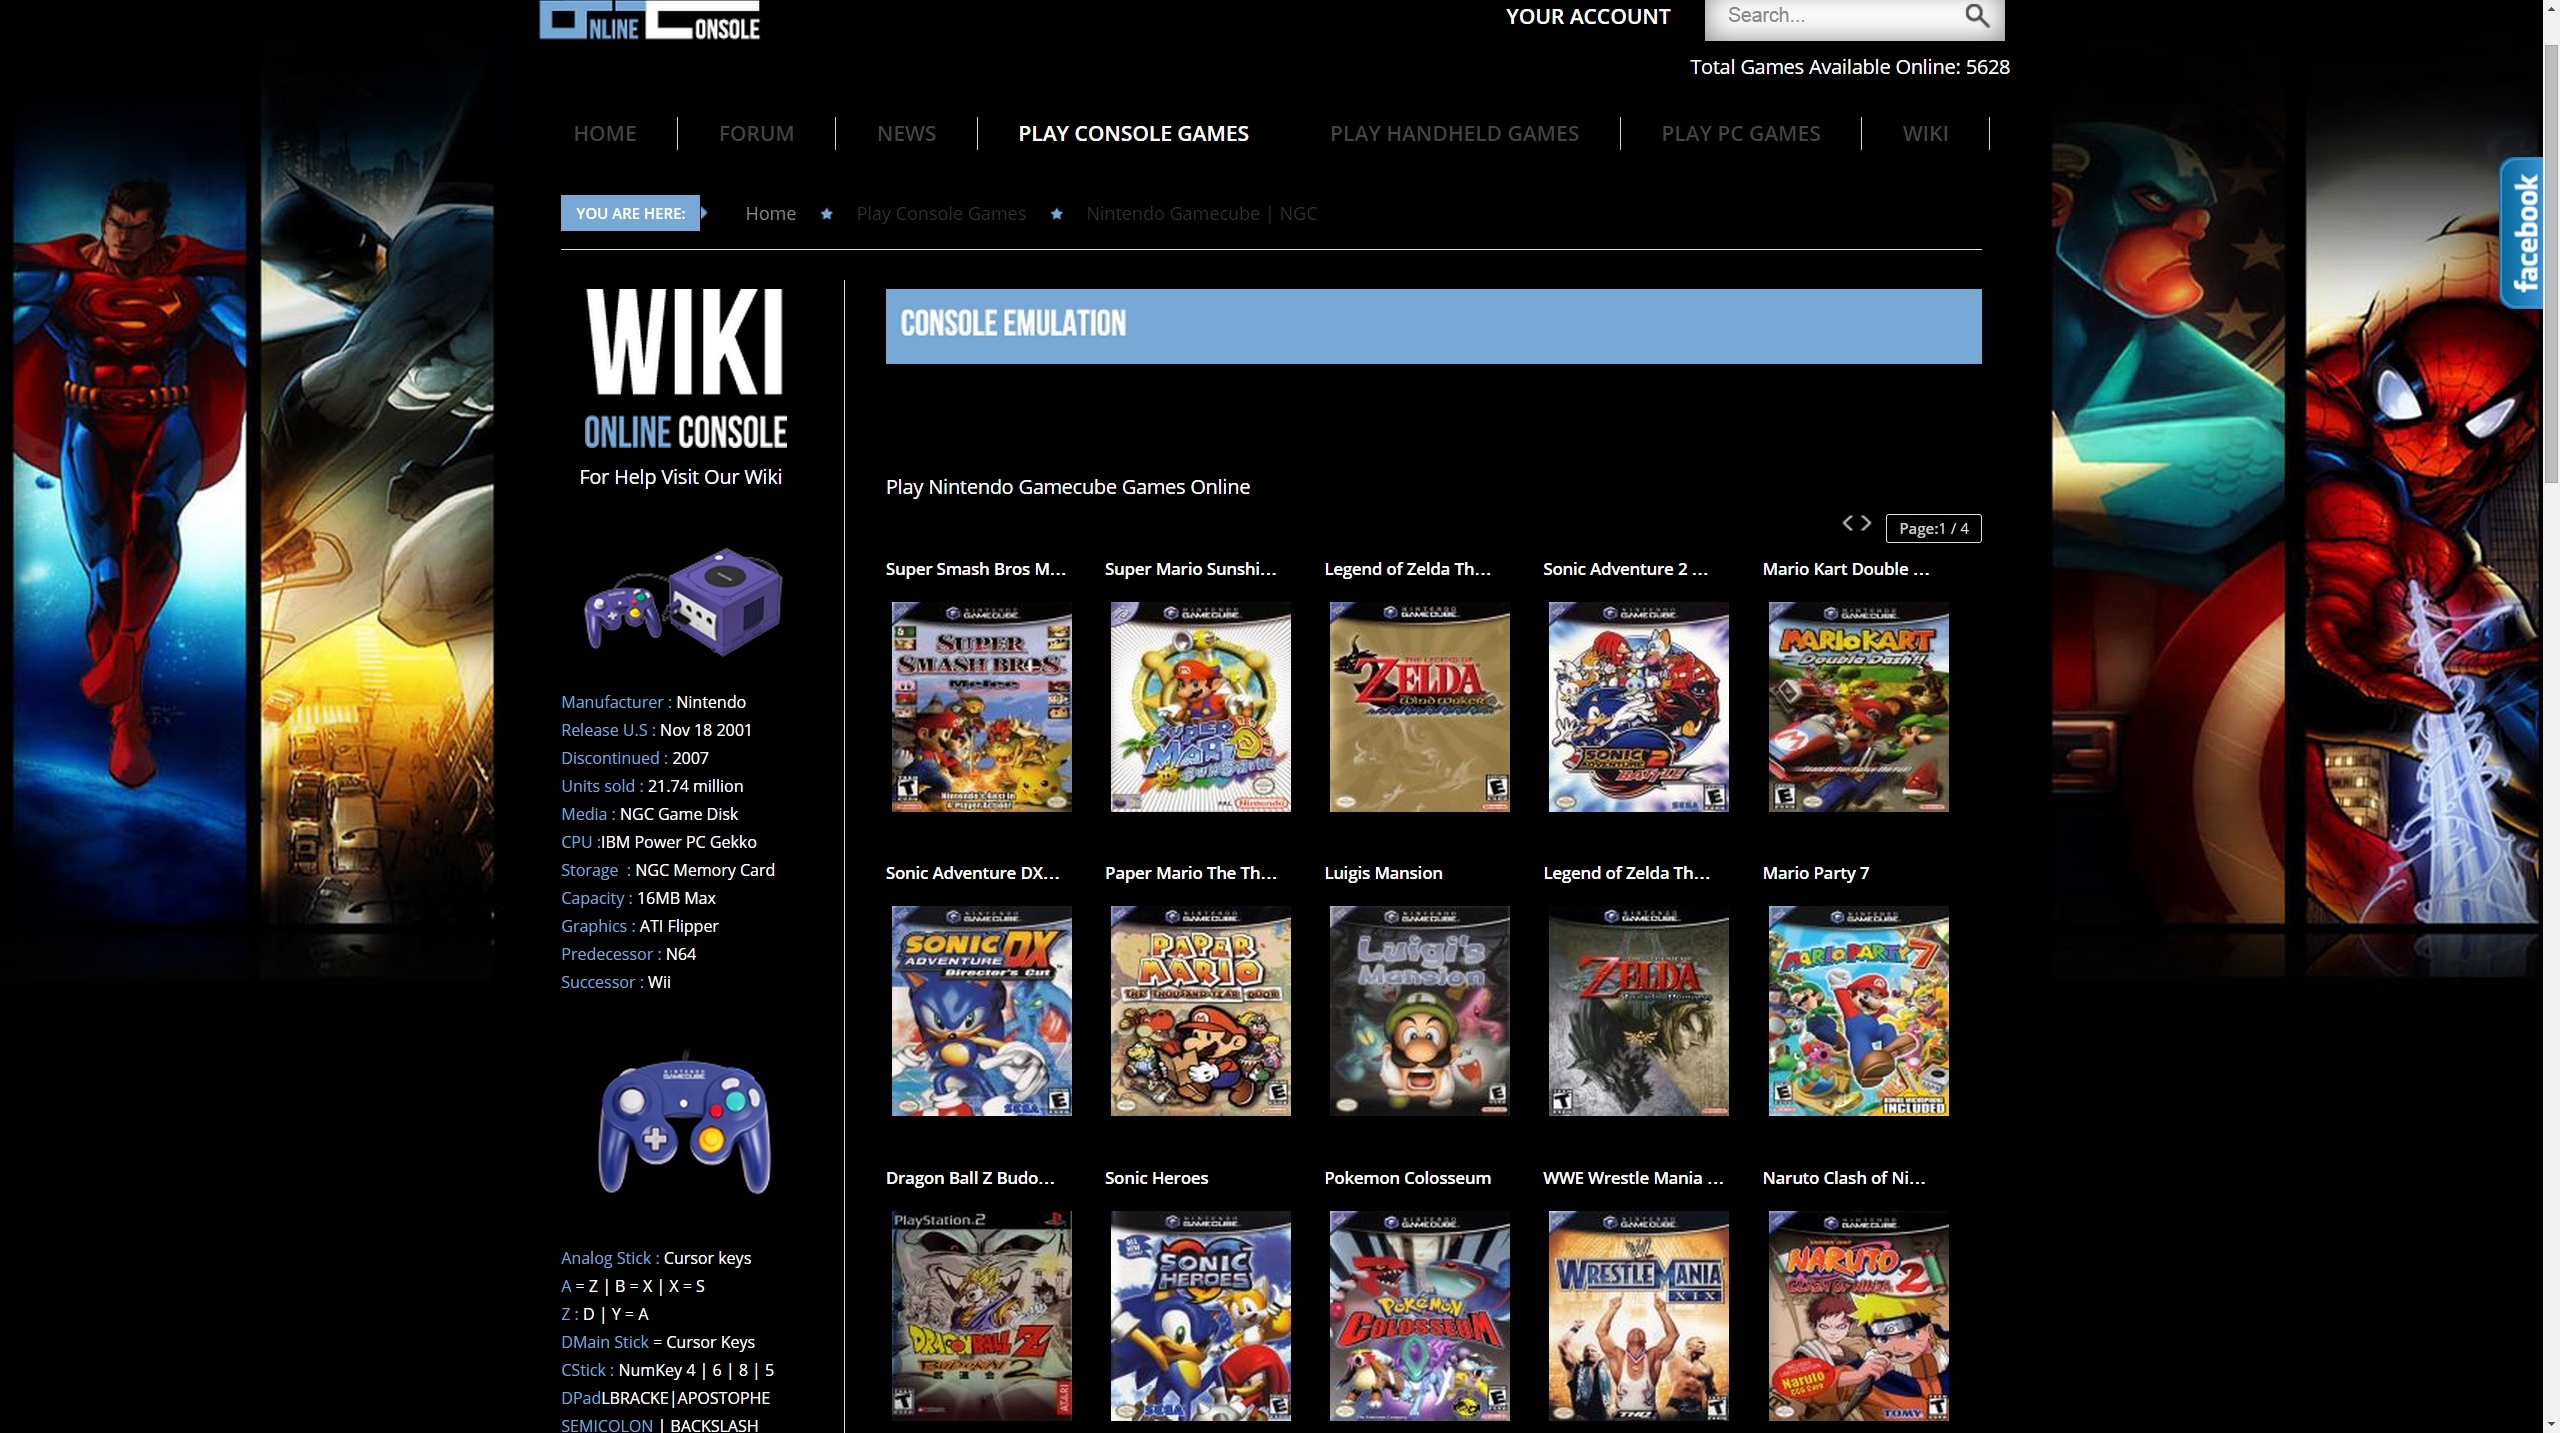Open the Forum menu

(756, 133)
